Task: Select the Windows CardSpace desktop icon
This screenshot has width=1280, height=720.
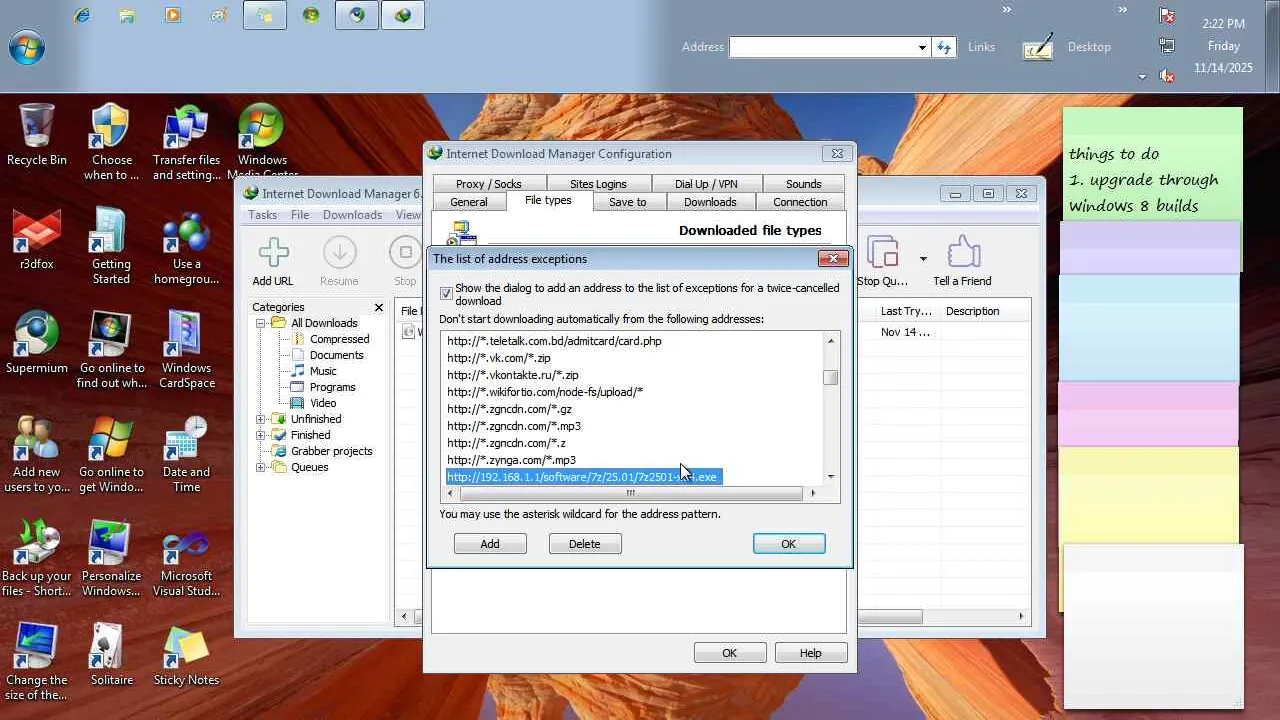Action: pyautogui.click(x=186, y=350)
